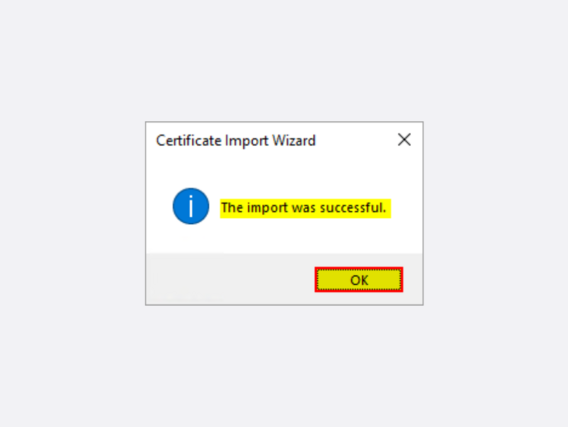This screenshot has width=568, height=427.
Task: Click the Certificate Import Wizard title text
Action: pos(236,141)
